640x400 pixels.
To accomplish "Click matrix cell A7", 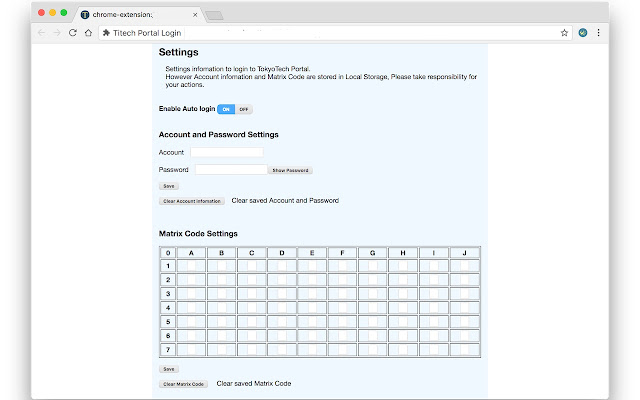I will coord(191,350).
